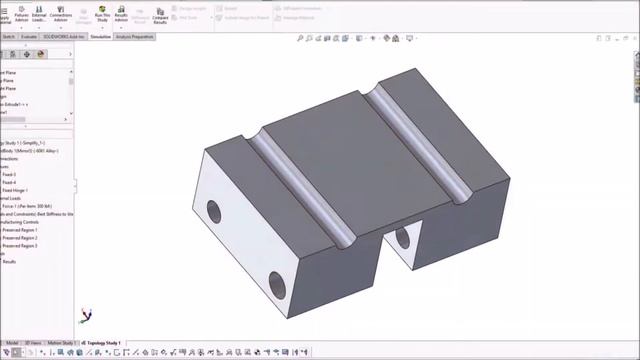Select Fixed-3 fixture in study tree
This screenshot has height=360, width=640.
9,174
